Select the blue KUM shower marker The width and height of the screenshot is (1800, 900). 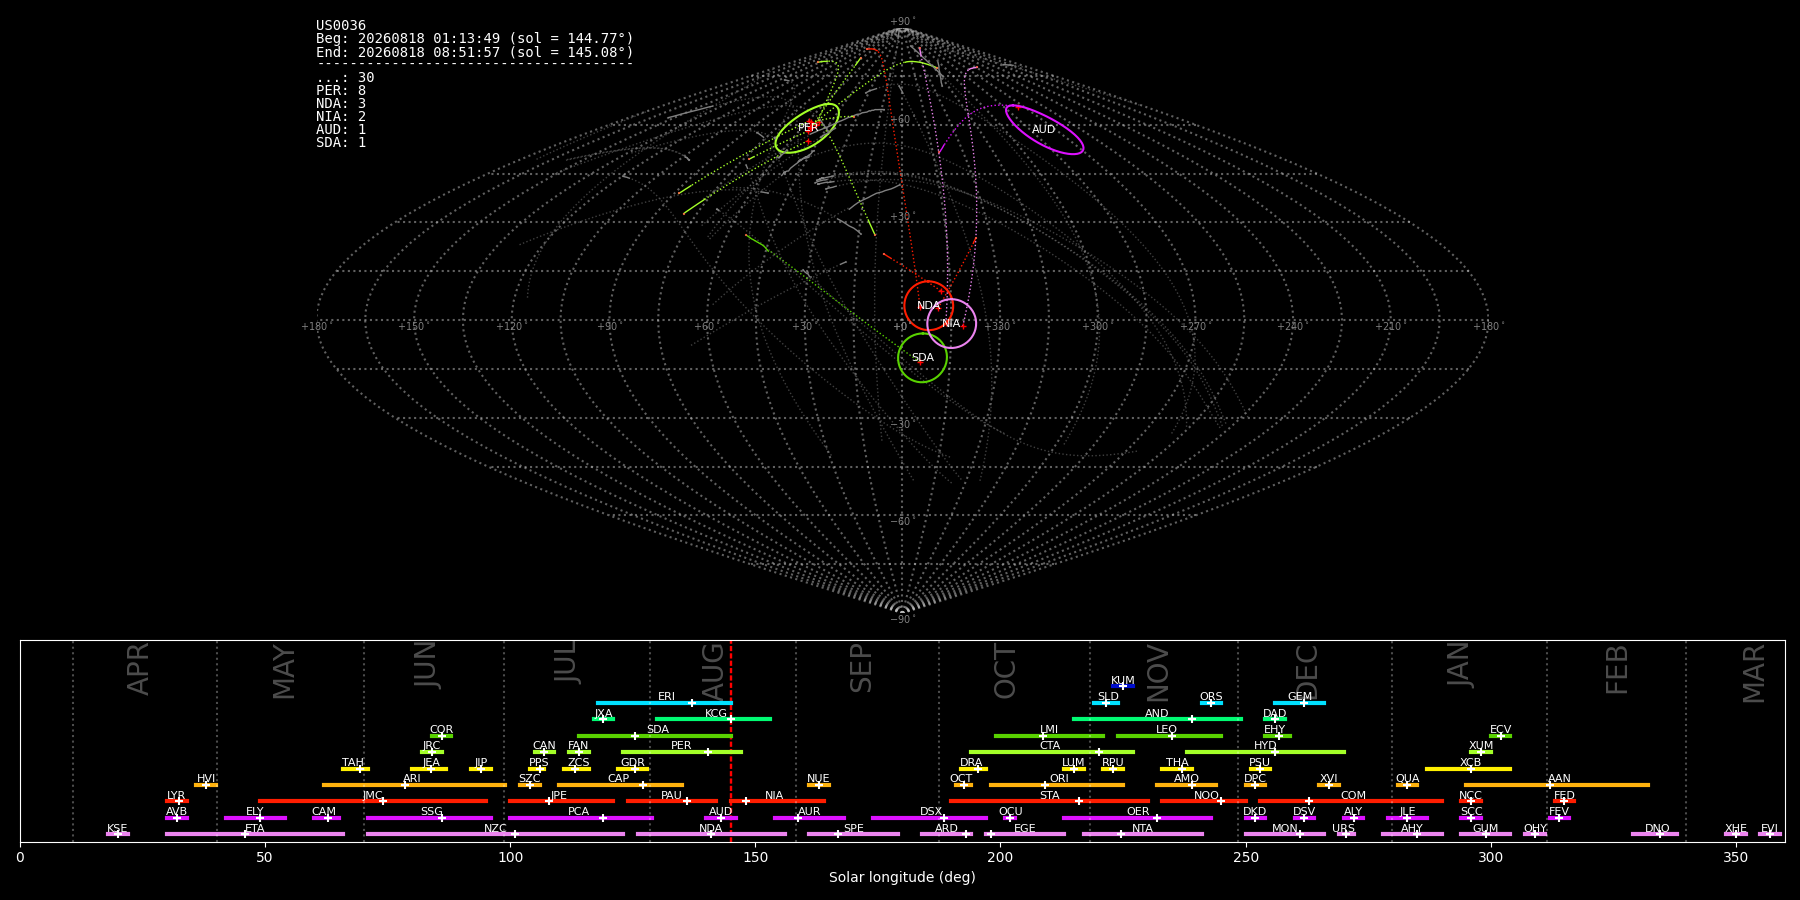(1123, 686)
